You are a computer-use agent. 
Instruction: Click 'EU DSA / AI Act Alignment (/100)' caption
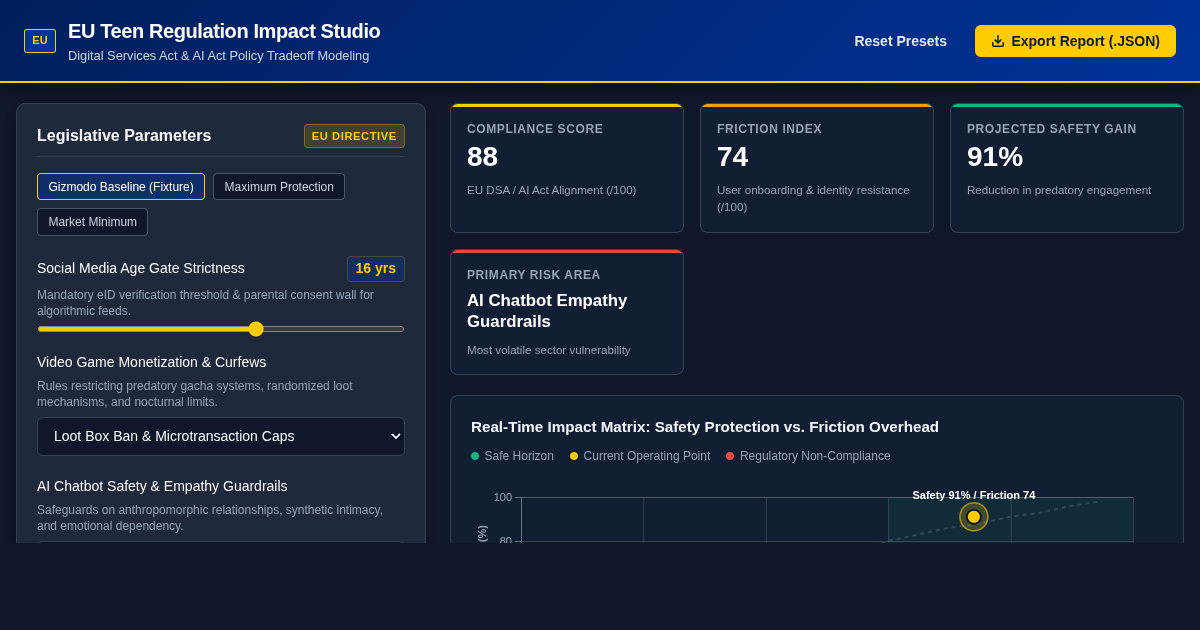(552, 190)
